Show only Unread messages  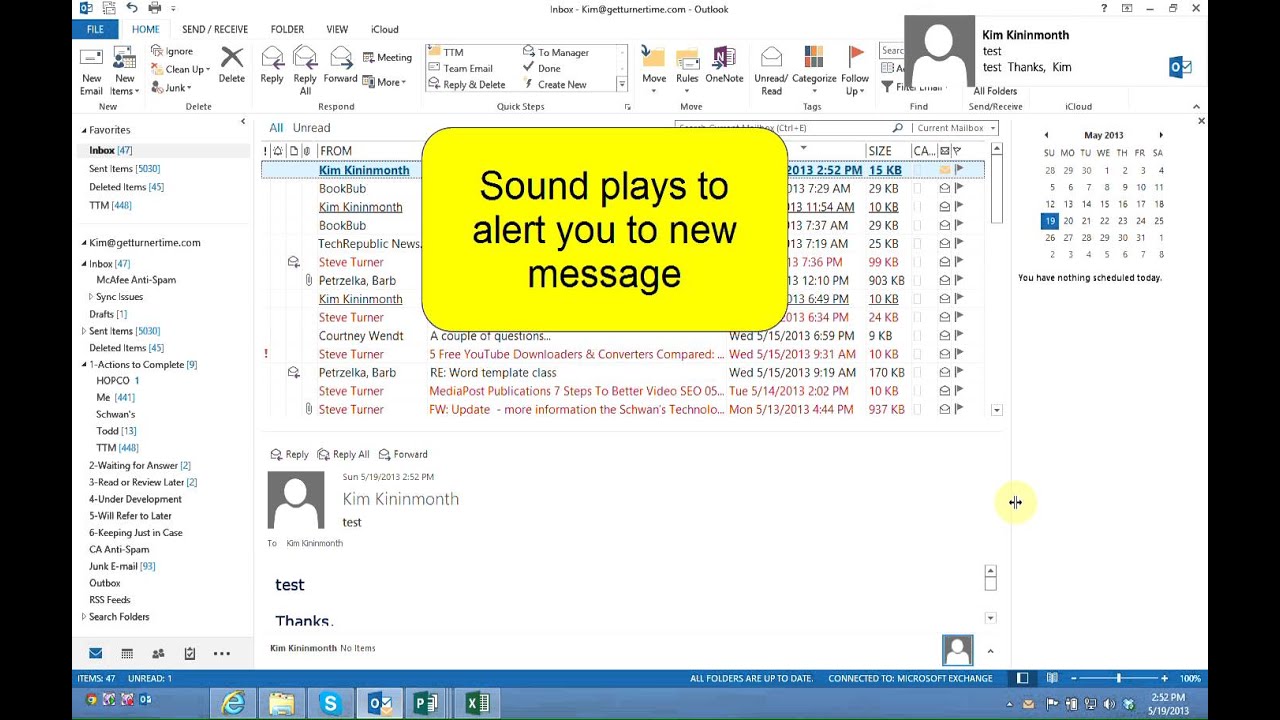click(311, 128)
